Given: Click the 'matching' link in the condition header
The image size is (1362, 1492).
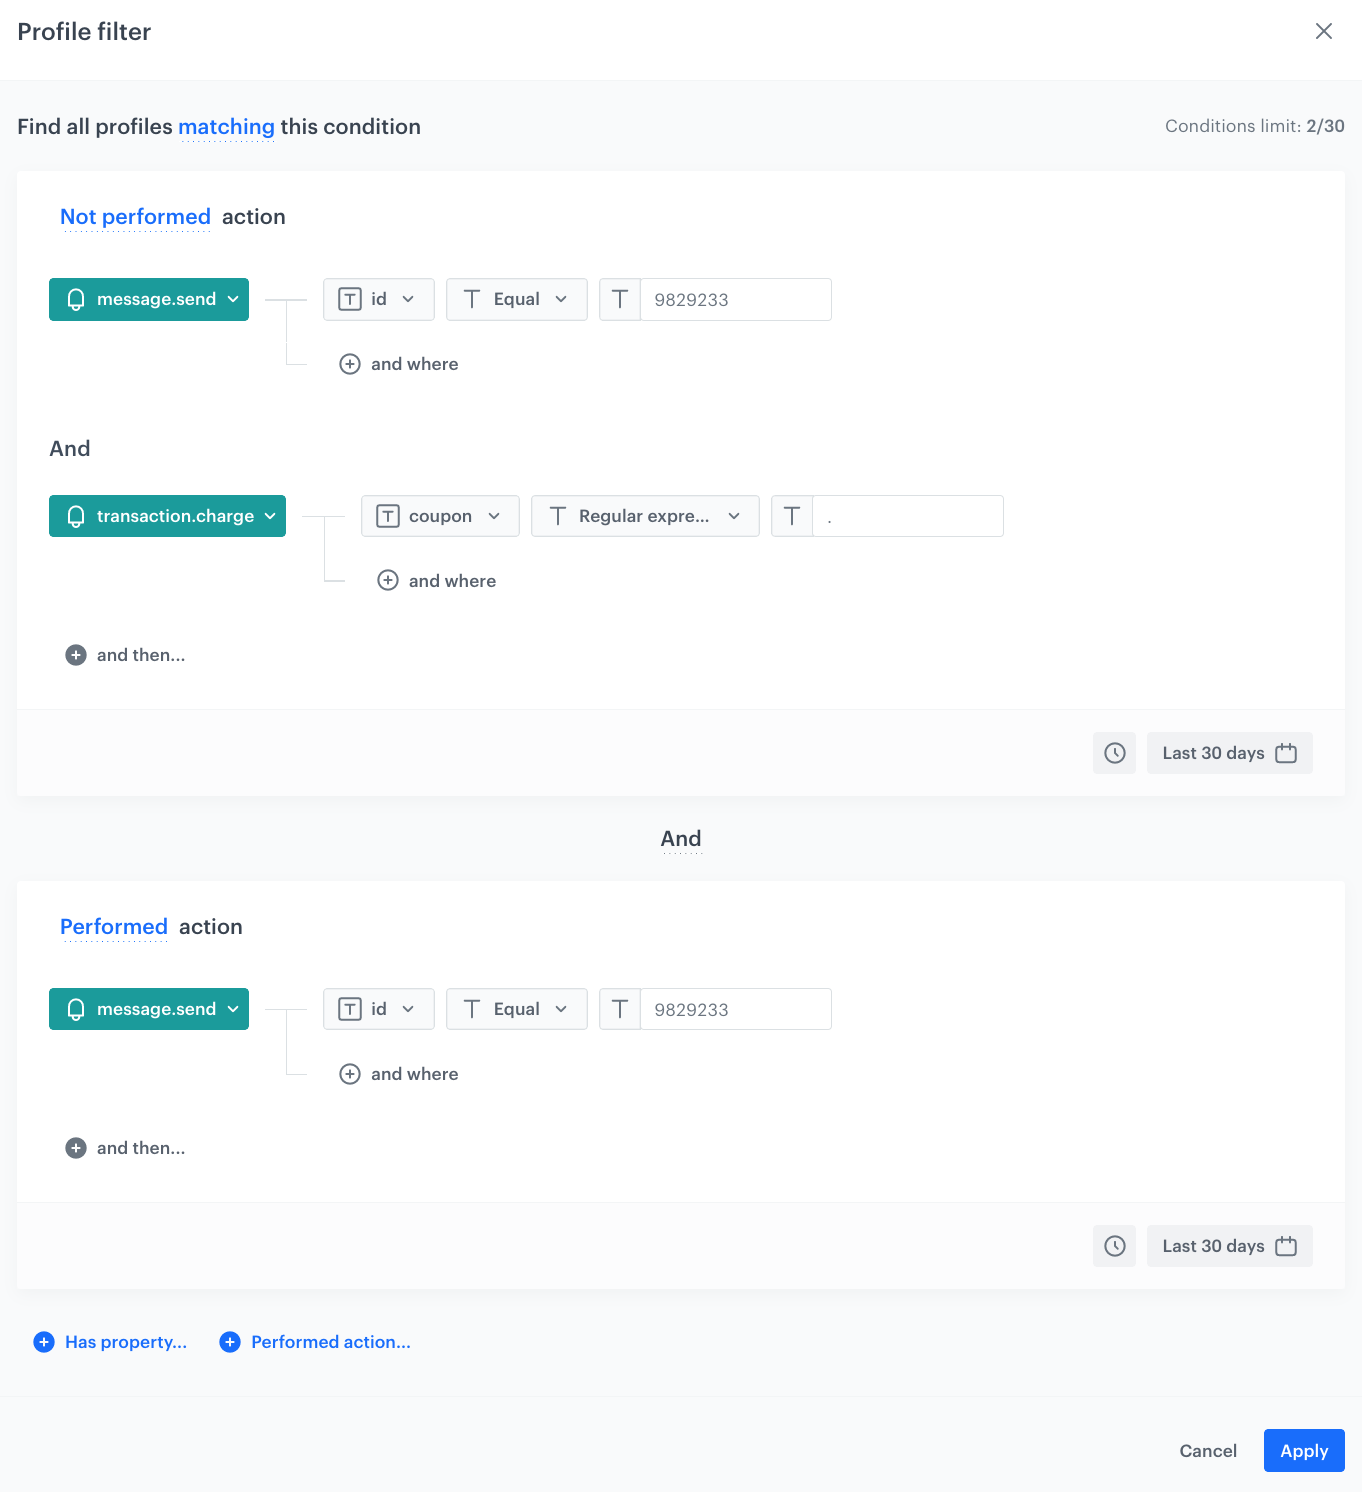Looking at the screenshot, I should click(227, 127).
